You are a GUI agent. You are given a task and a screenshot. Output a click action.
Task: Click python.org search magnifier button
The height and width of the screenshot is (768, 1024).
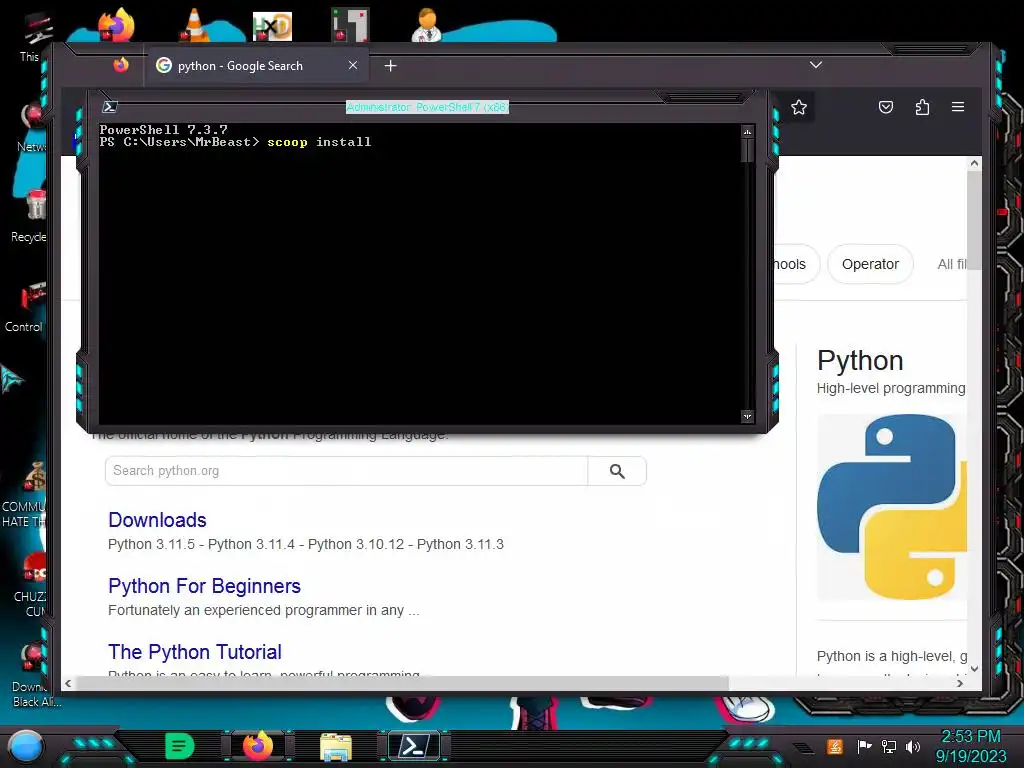pyautogui.click(x=617, y=471)
